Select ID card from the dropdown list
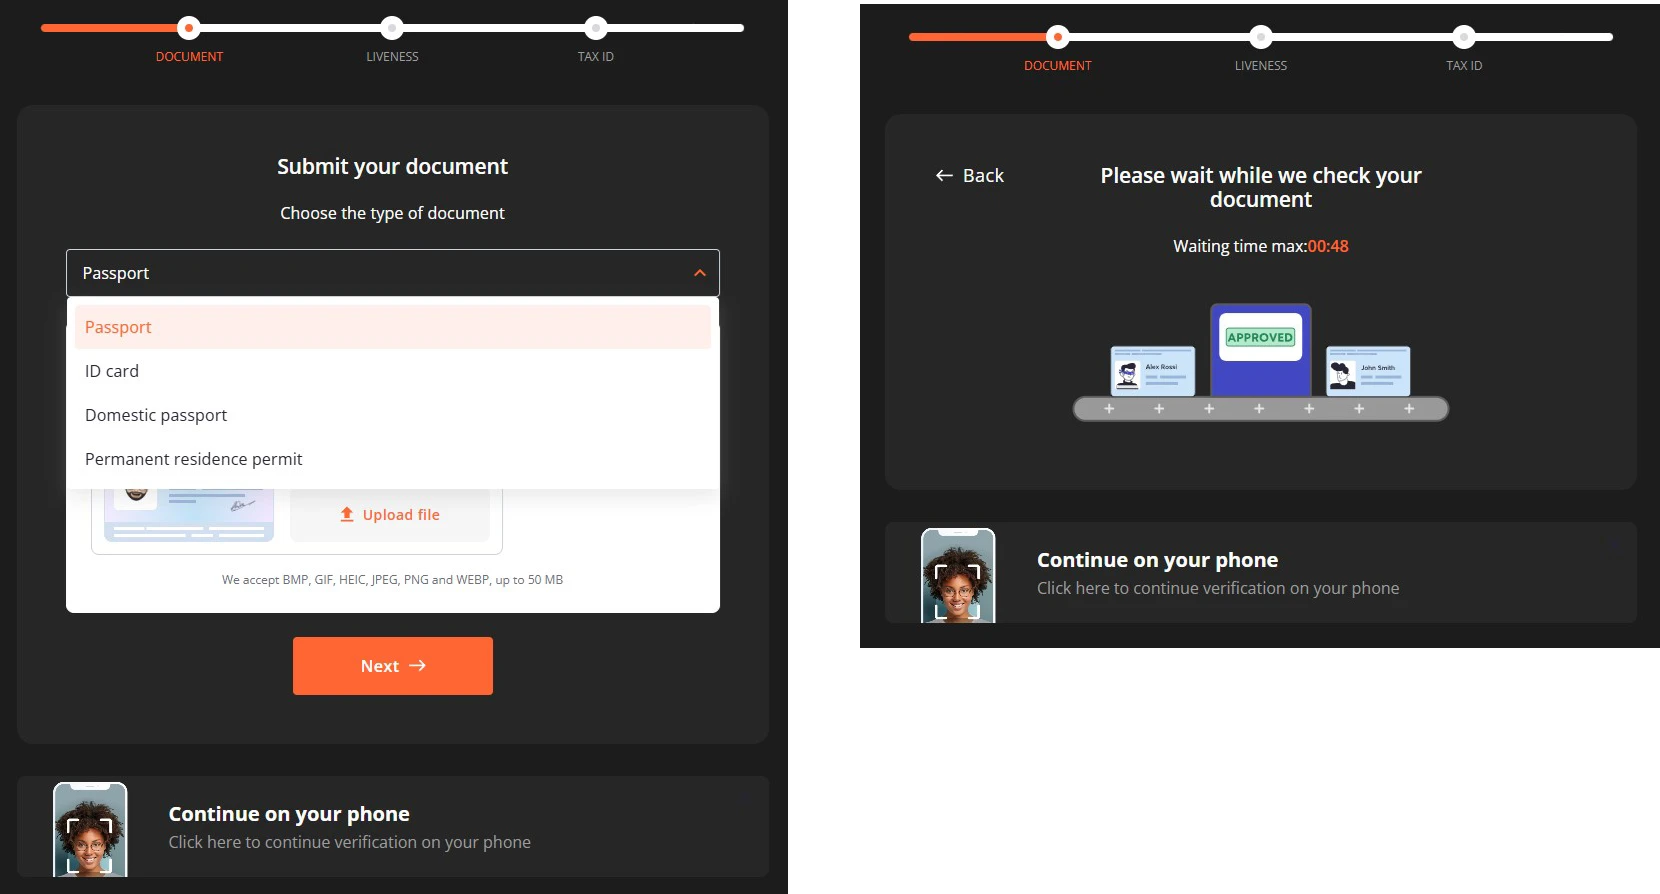Image resolution: width=1660 pixels, height=894 pixels. click(112, 371)
